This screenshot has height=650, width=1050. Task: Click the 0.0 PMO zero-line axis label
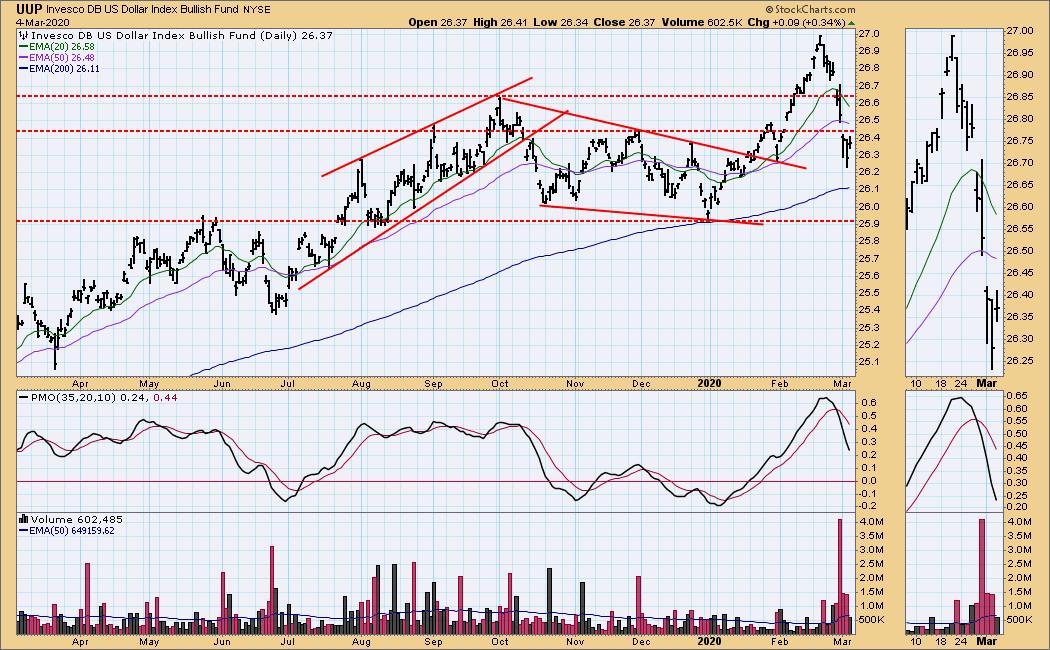click(x=869, y=481)
